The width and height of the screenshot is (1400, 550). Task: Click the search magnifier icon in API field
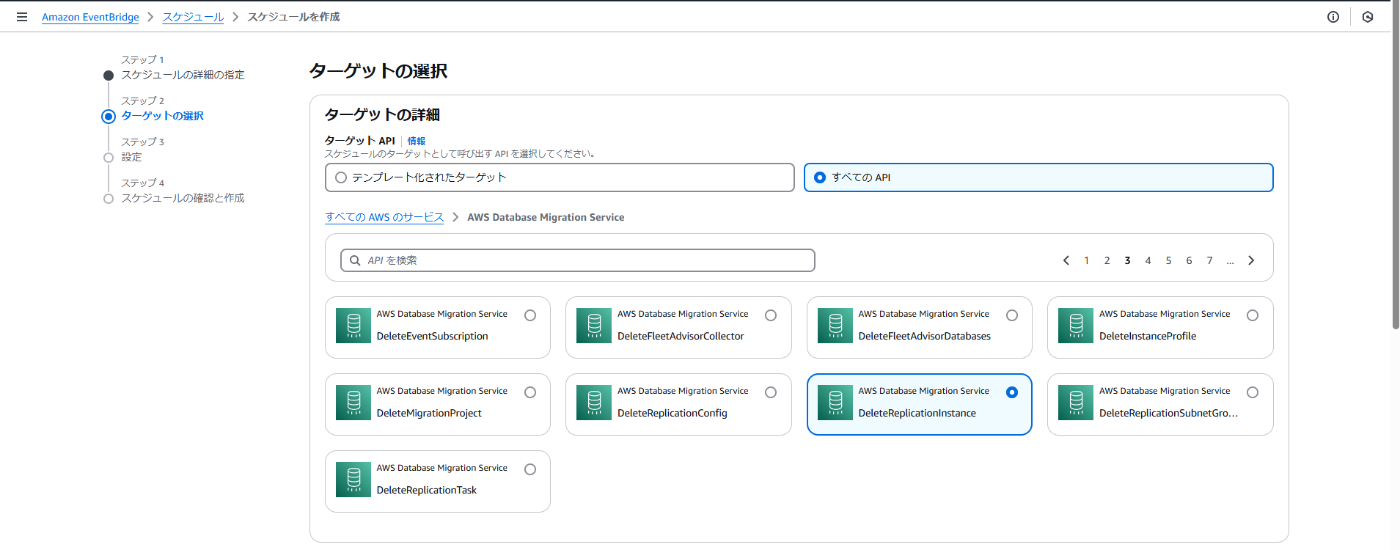355,260
